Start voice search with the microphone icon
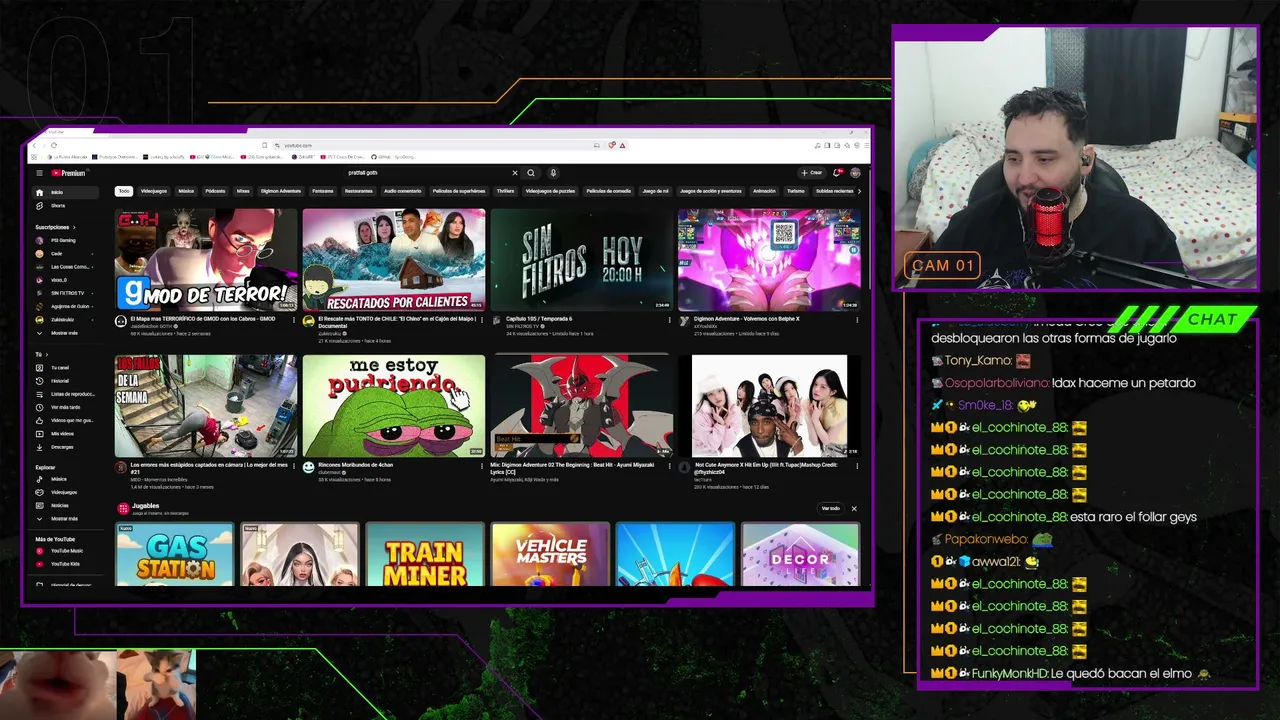 pos(553,173)
